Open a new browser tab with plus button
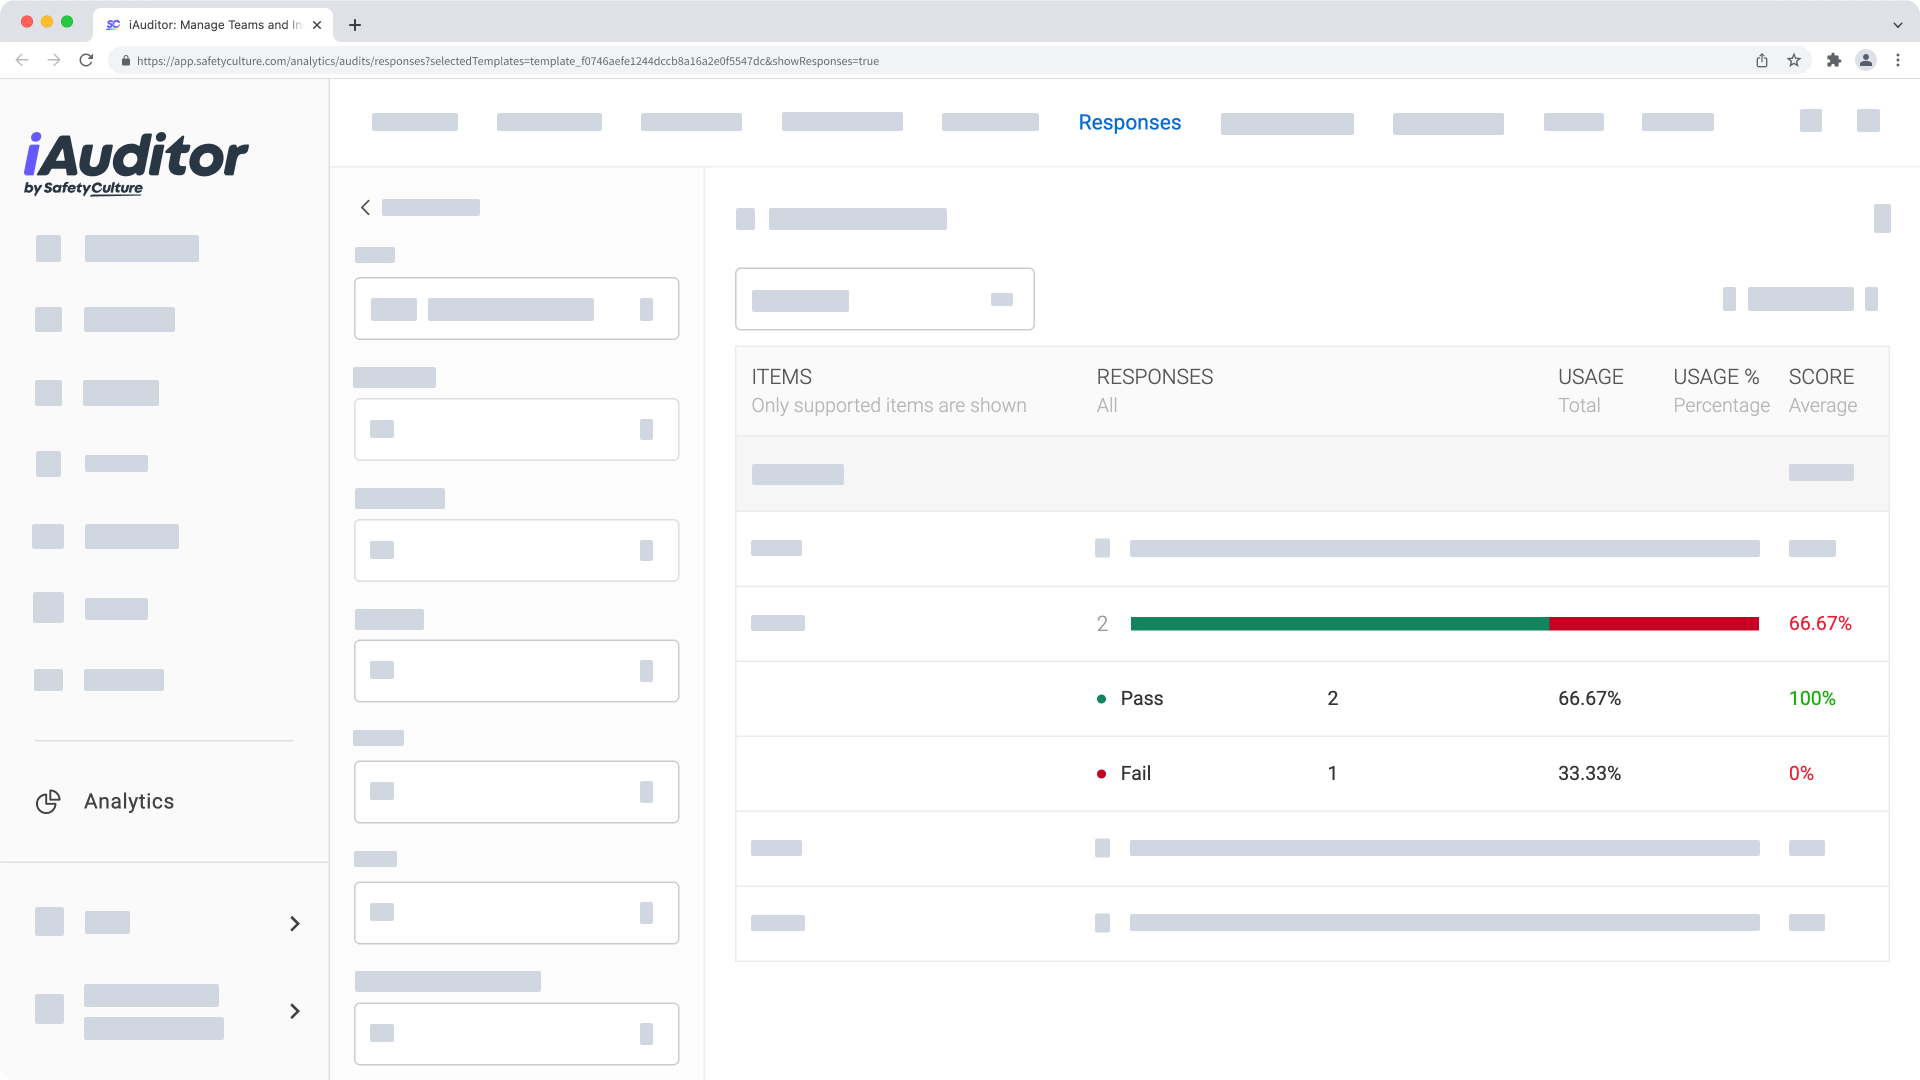The width and height of the screenshot is (1920, 1080). click(x=356, y=24)
